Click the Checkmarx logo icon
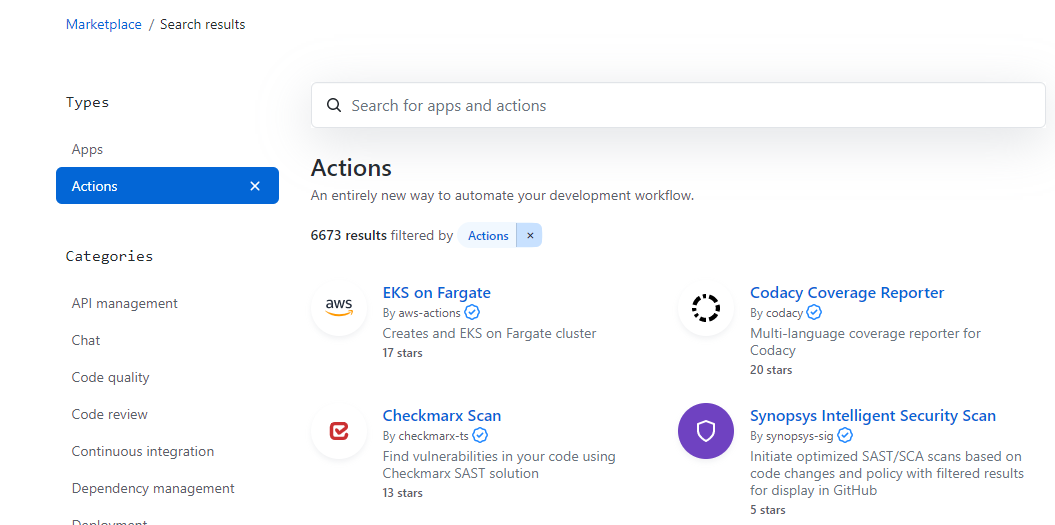This screenshot has width=1055, height=525. 339,431
